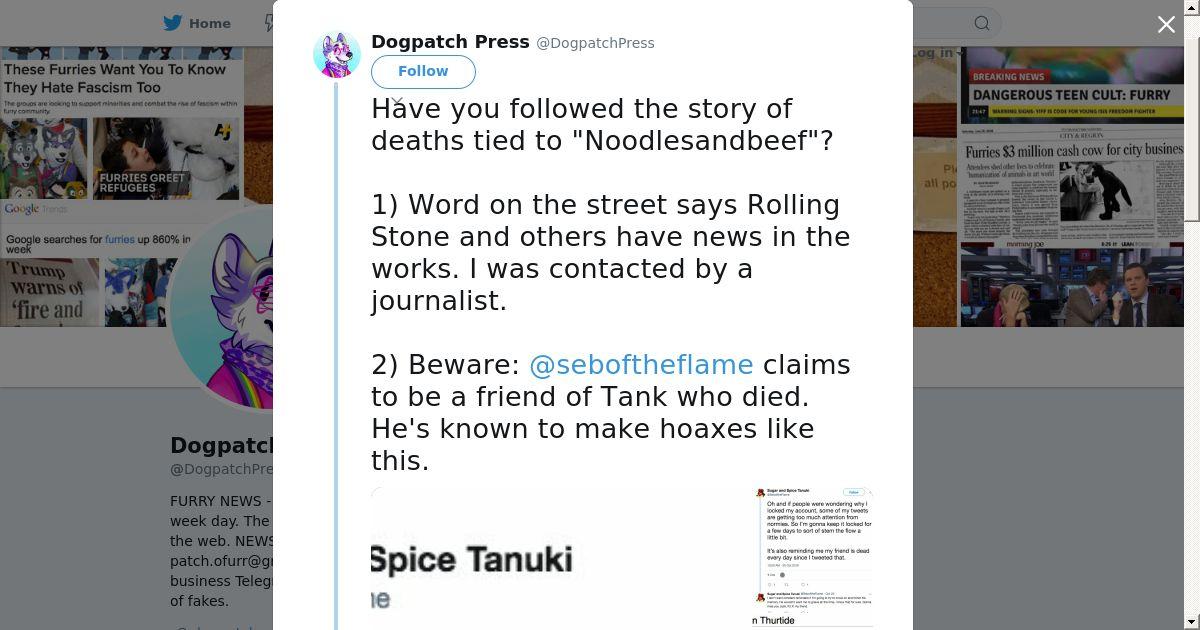Close the tweet overlay with the X

click(x=1166, y=25)
